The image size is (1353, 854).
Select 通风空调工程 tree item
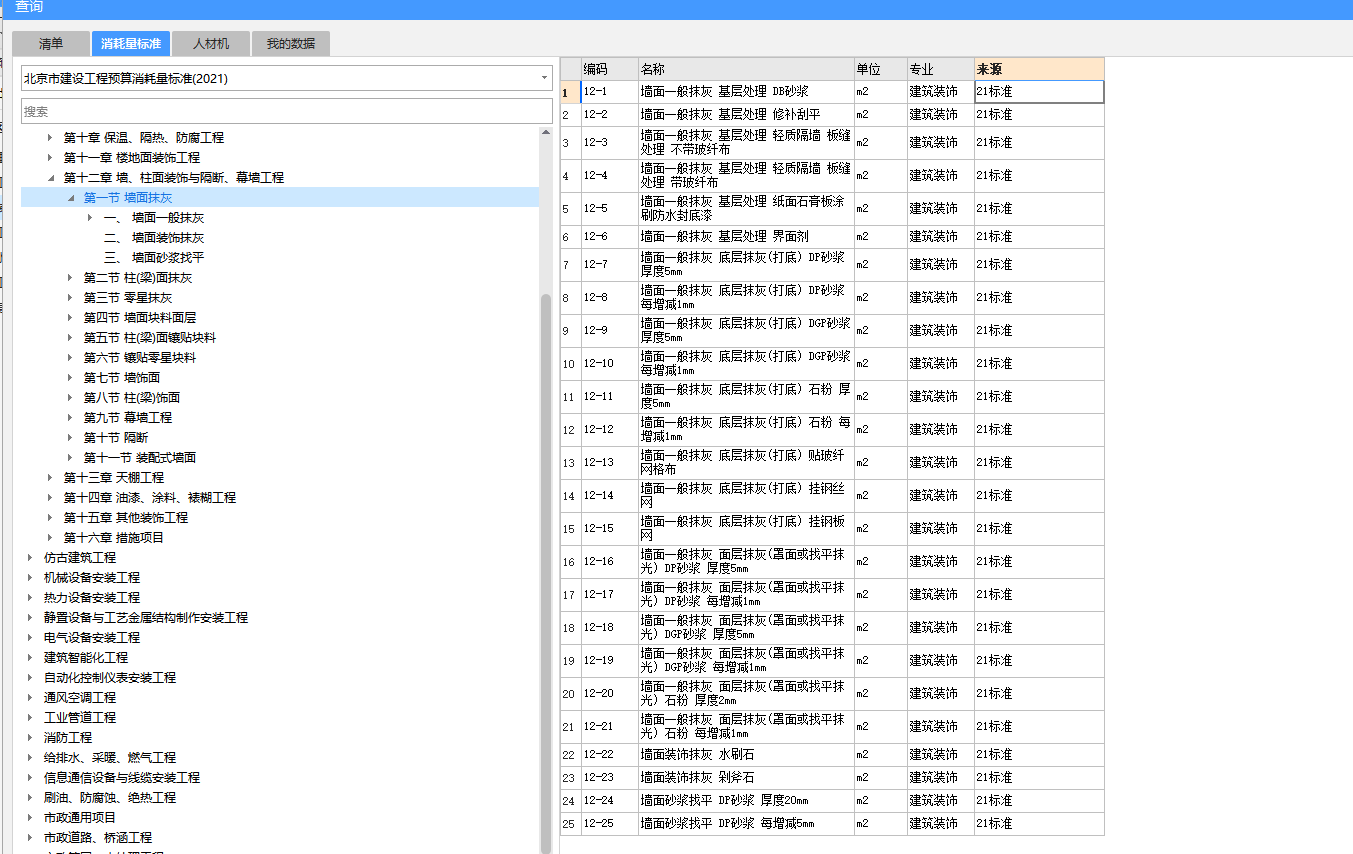click(80, 698)
